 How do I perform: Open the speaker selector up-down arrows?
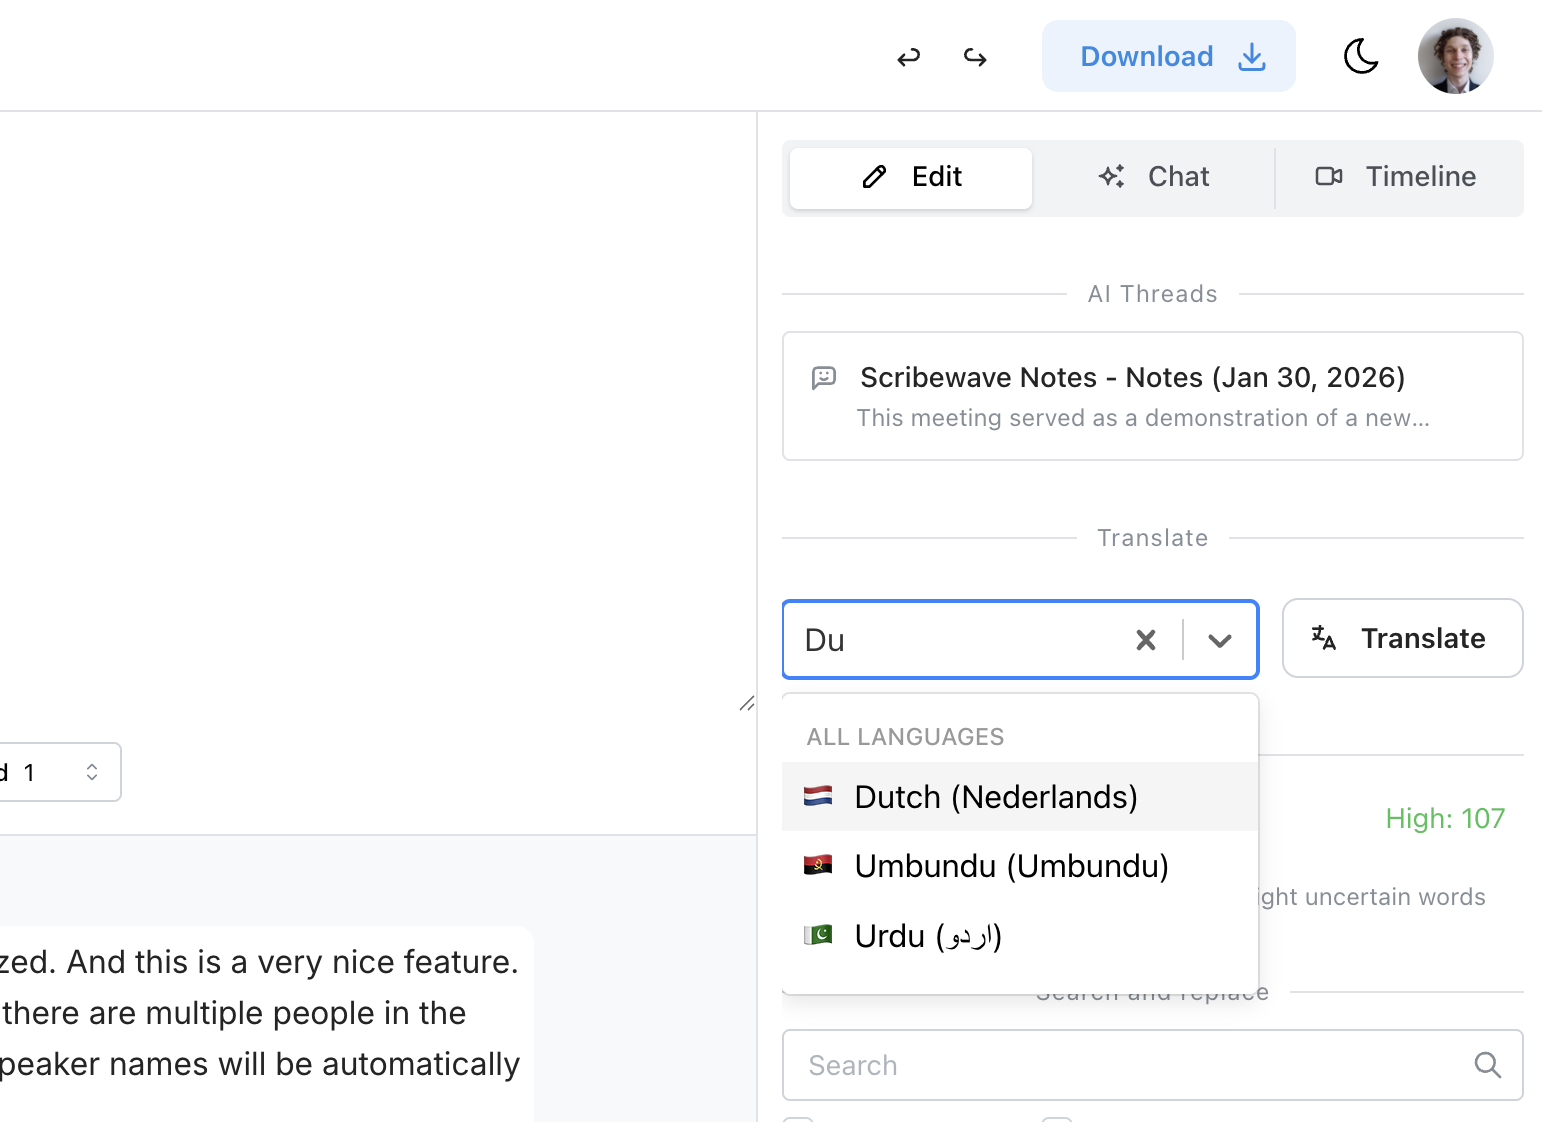click(92, 772)
